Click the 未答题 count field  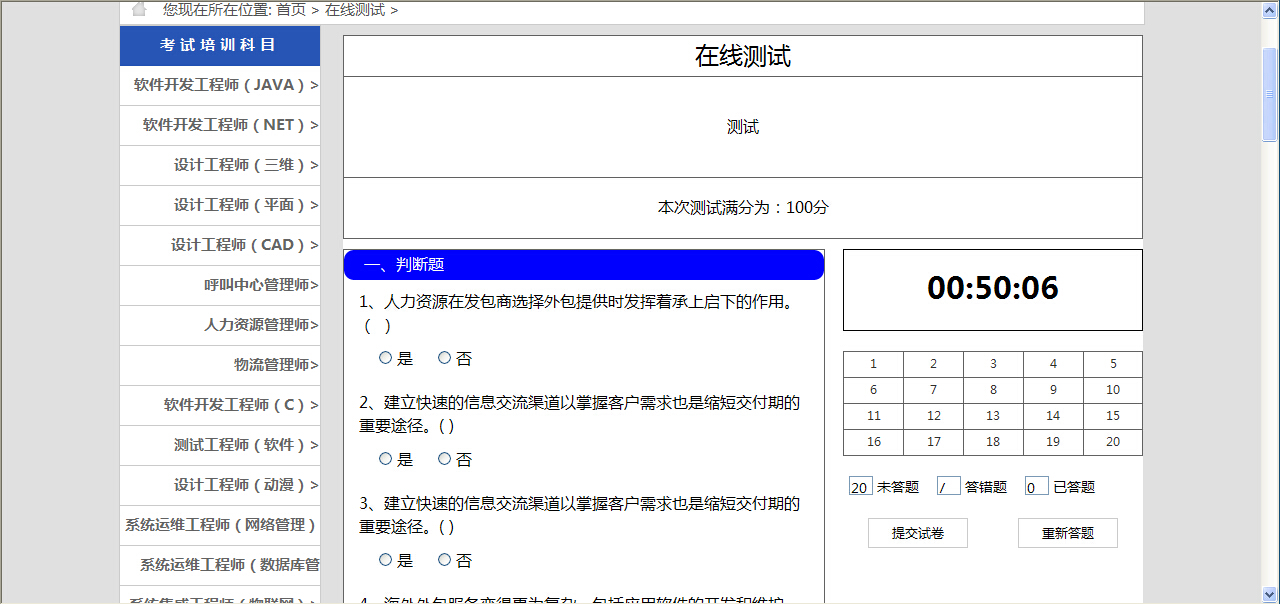tap(860, 487)
